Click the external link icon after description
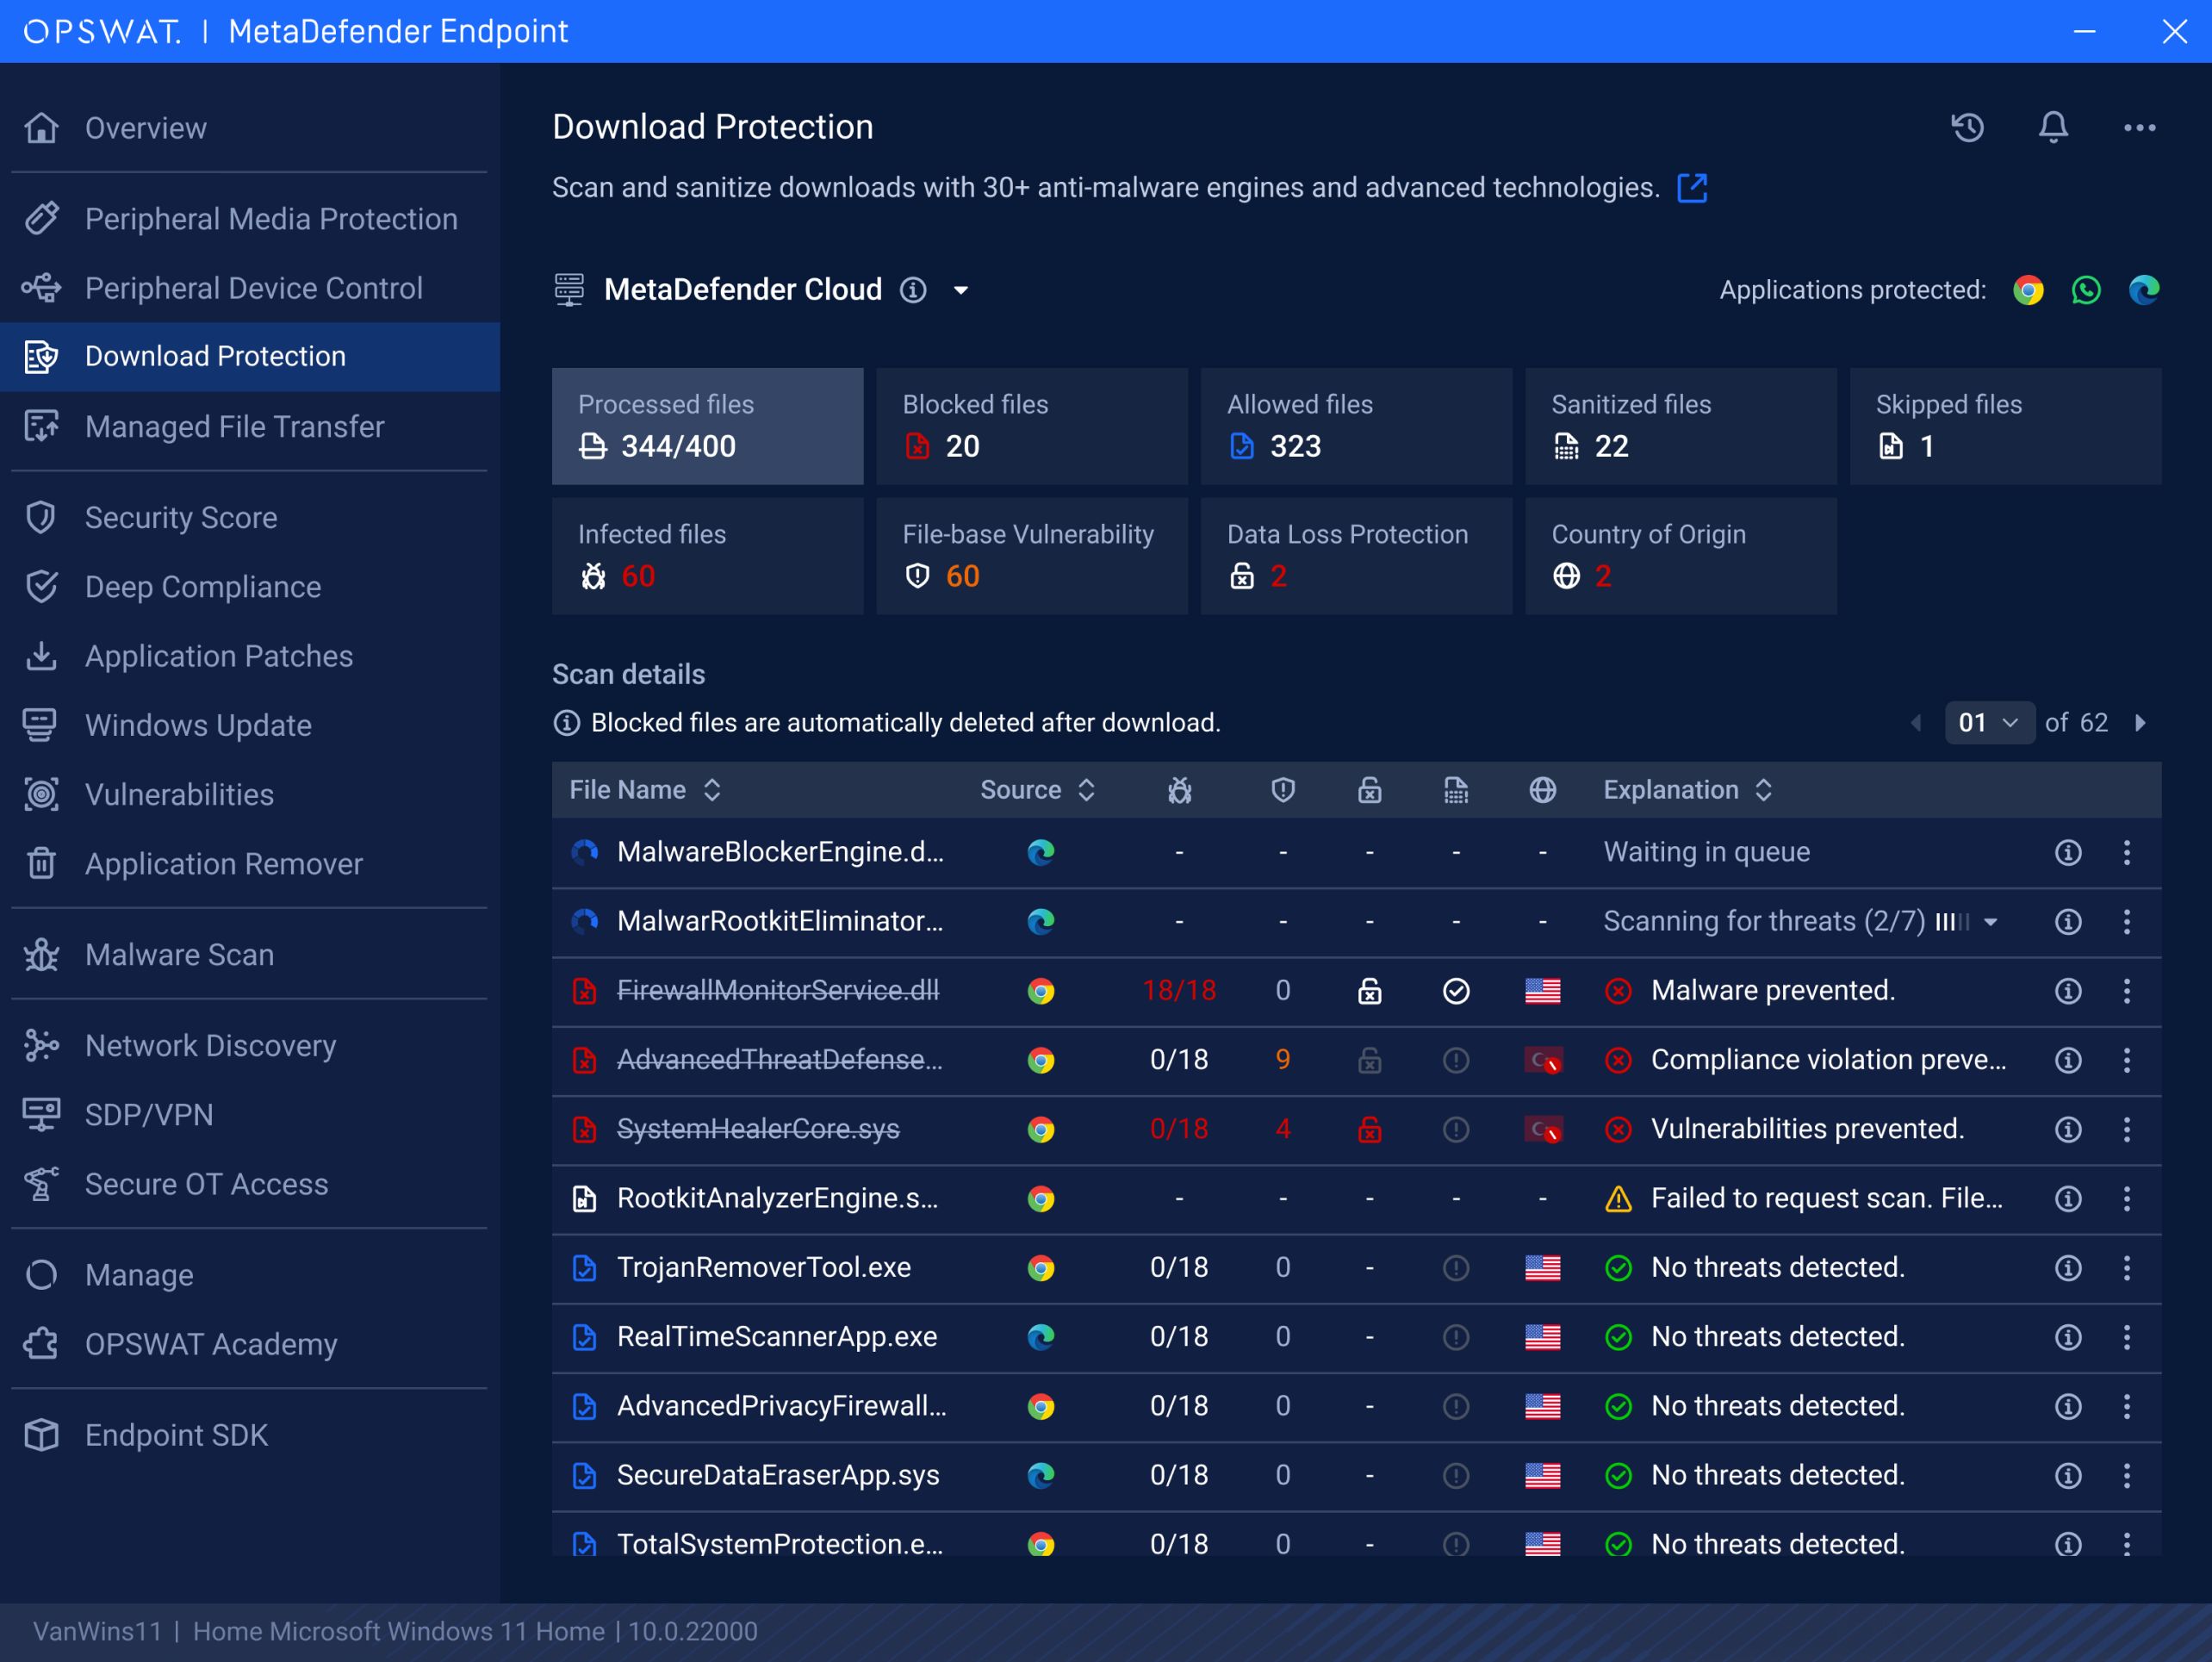The height and width of the screenshot is (1662, 2212). (1692, 187)
